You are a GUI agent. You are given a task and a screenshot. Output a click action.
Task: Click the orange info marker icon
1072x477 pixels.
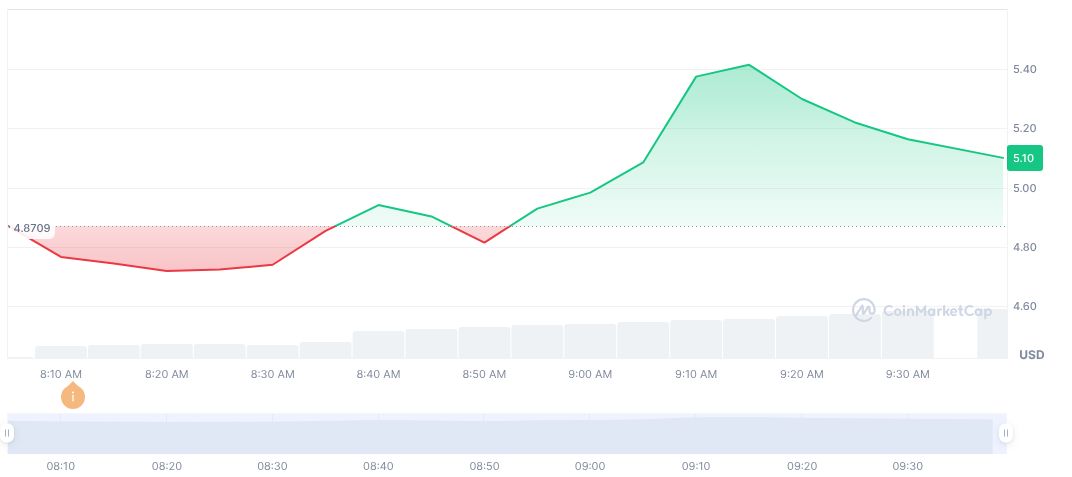pyautogui.click(x=72, y=397)
